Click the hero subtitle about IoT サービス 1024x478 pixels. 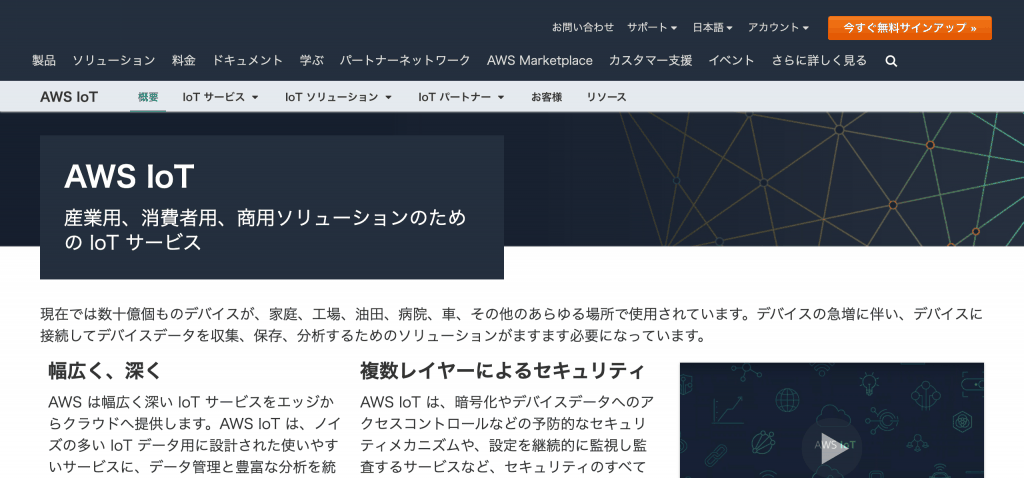point(266,230)
